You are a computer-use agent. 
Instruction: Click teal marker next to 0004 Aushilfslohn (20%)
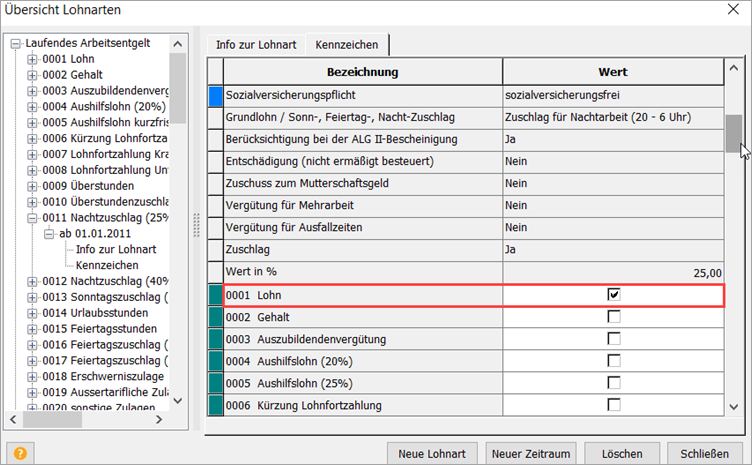215,360
